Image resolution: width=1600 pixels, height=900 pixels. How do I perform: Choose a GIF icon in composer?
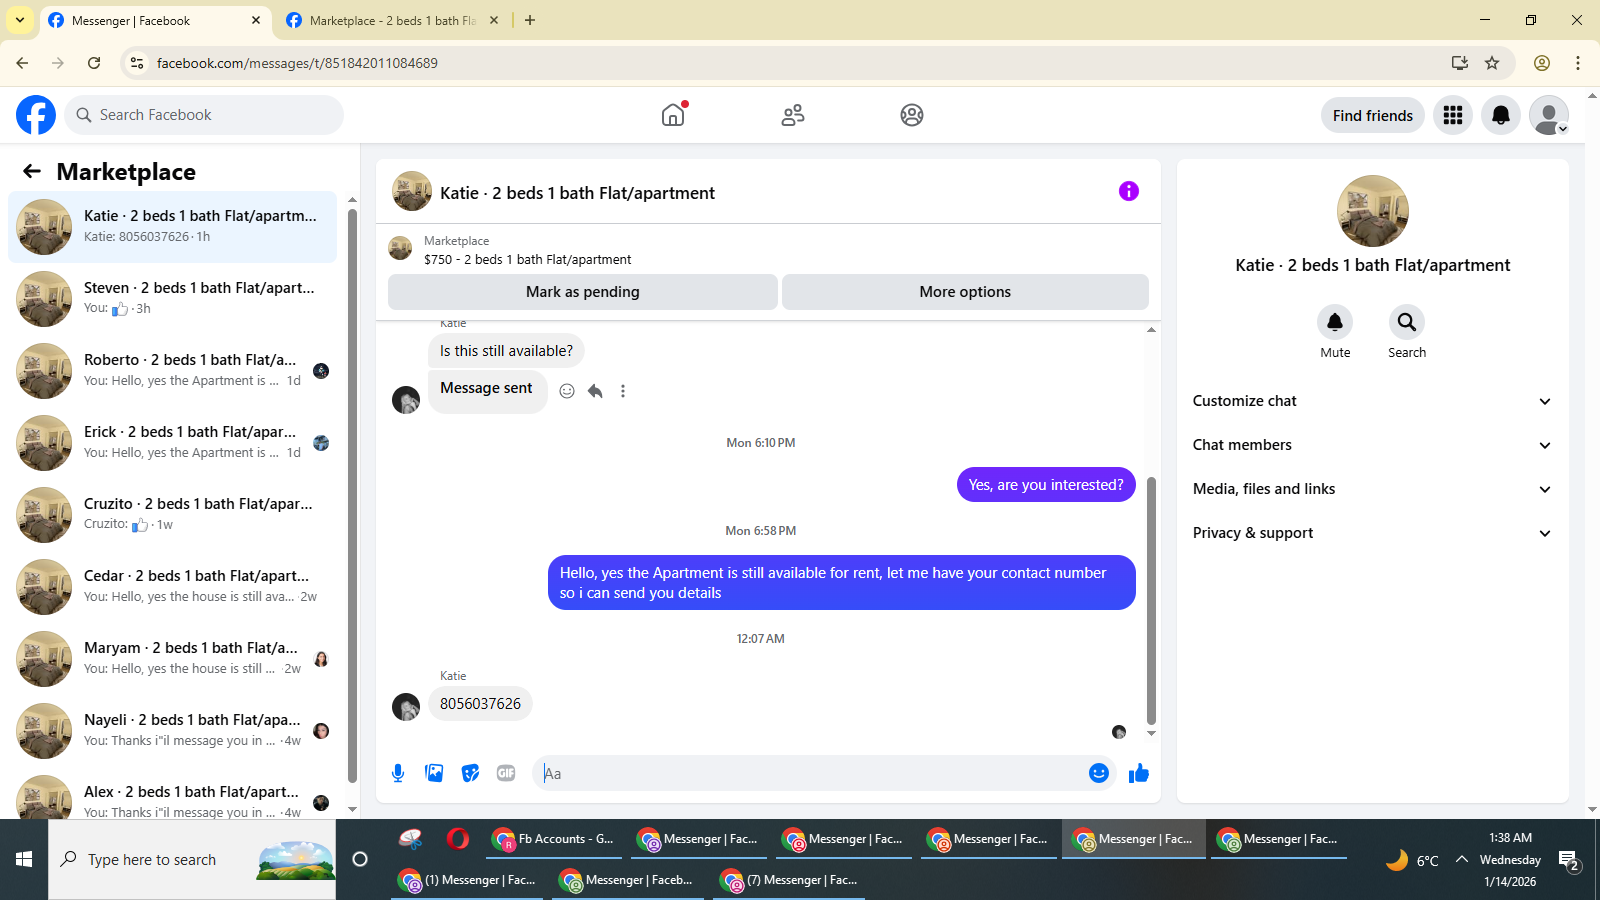[x=506, y=773]
